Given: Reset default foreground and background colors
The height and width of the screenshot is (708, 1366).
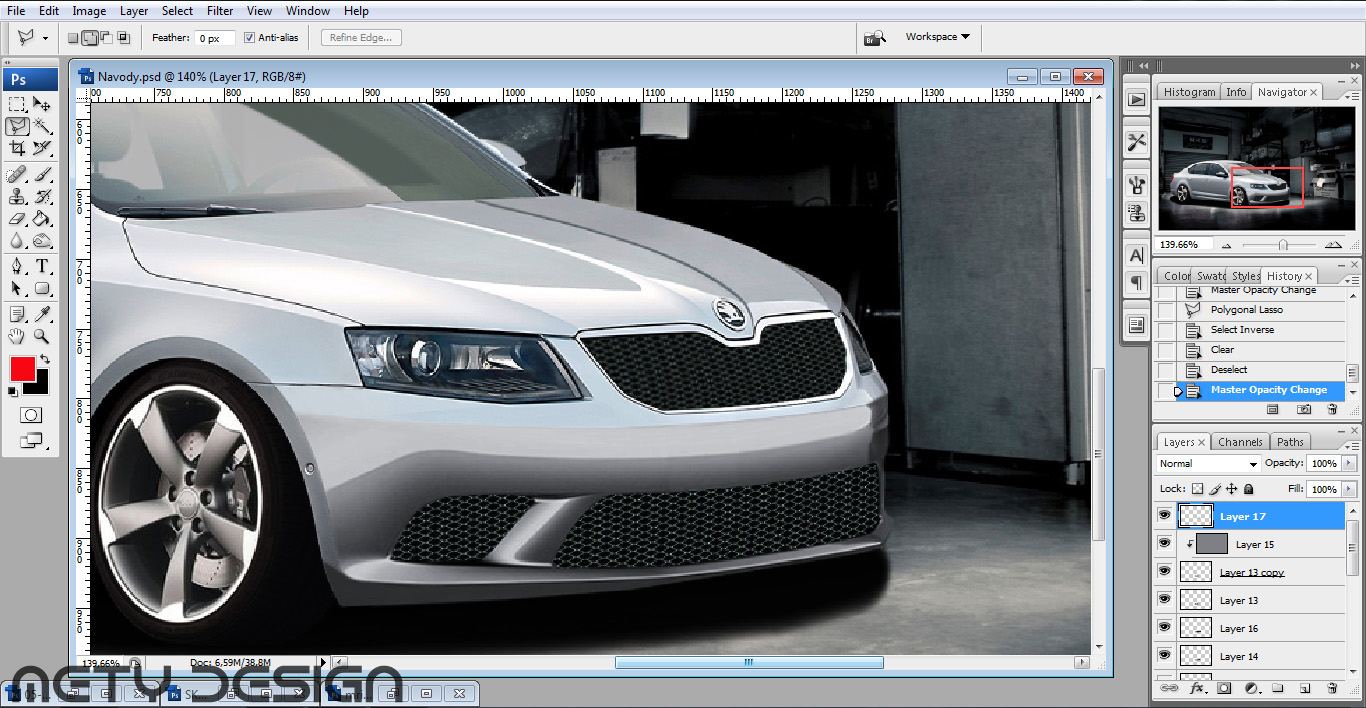Looking at the screenshot, I should pyautogui.click(x=13, y=392).
